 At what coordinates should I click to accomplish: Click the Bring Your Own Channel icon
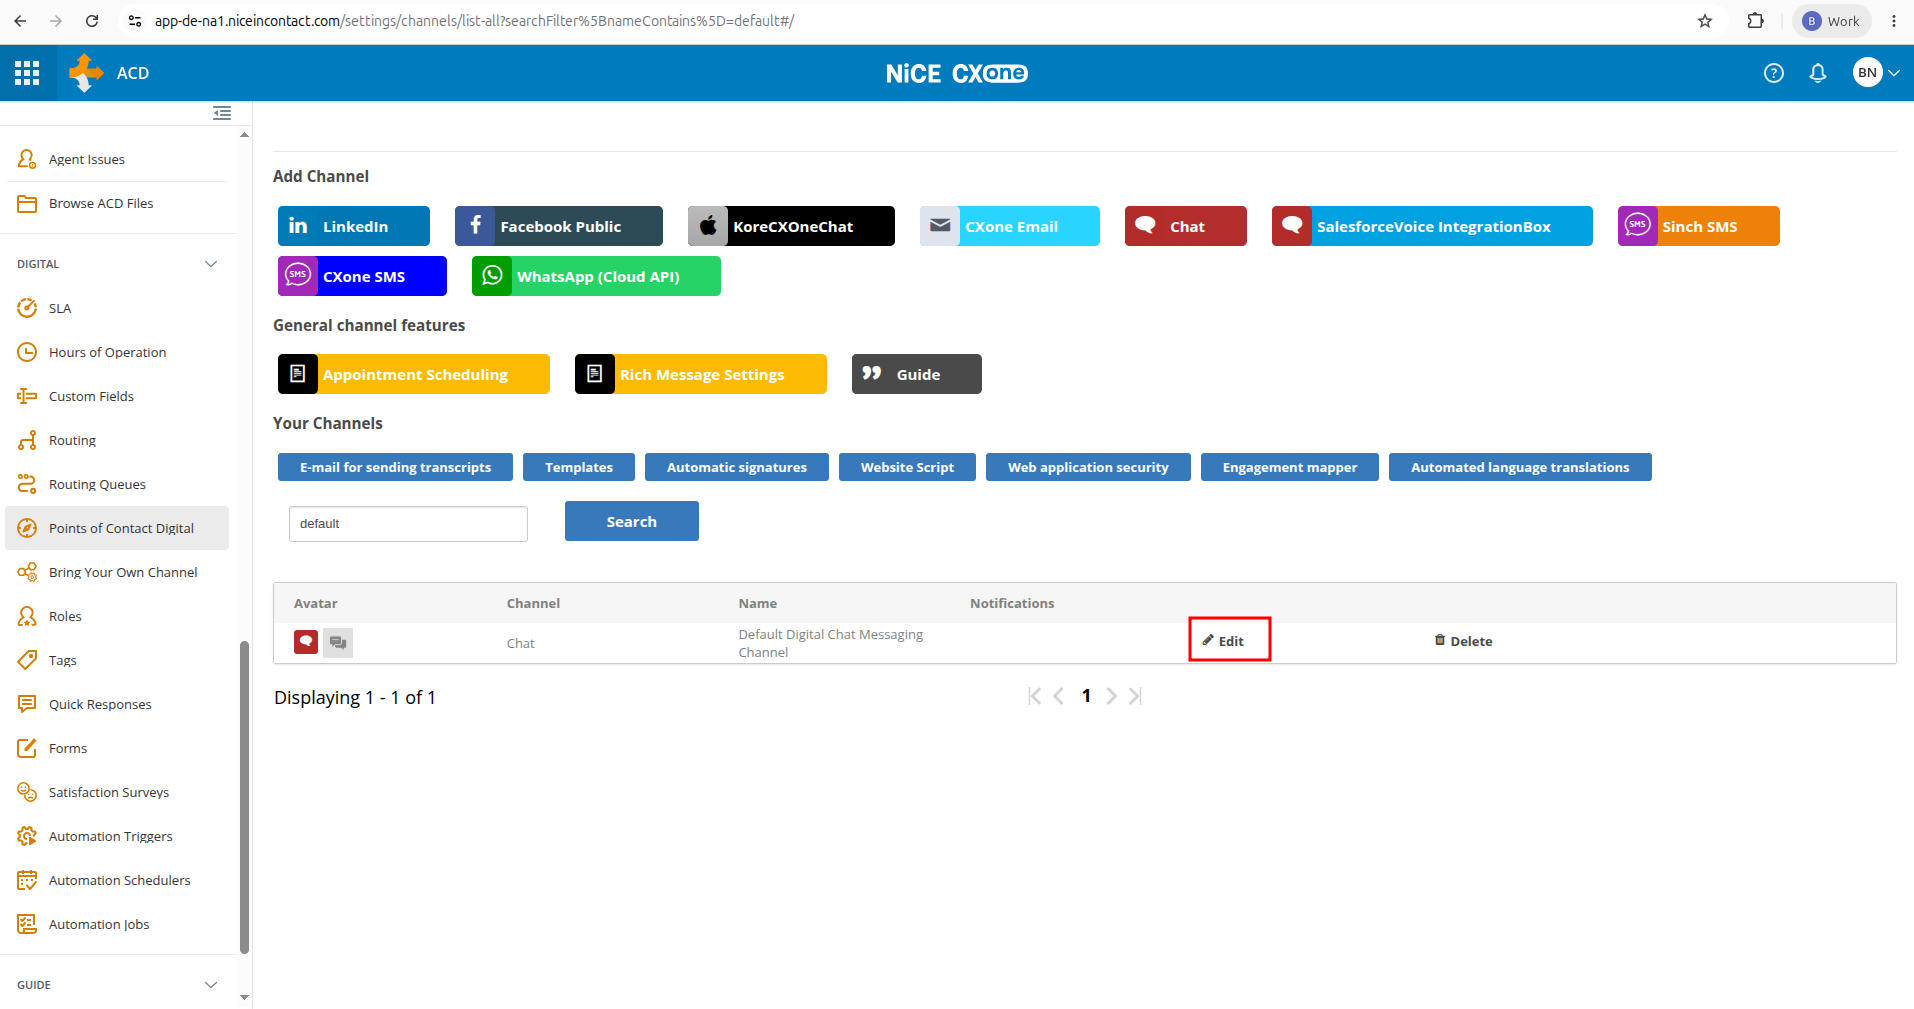27,572
